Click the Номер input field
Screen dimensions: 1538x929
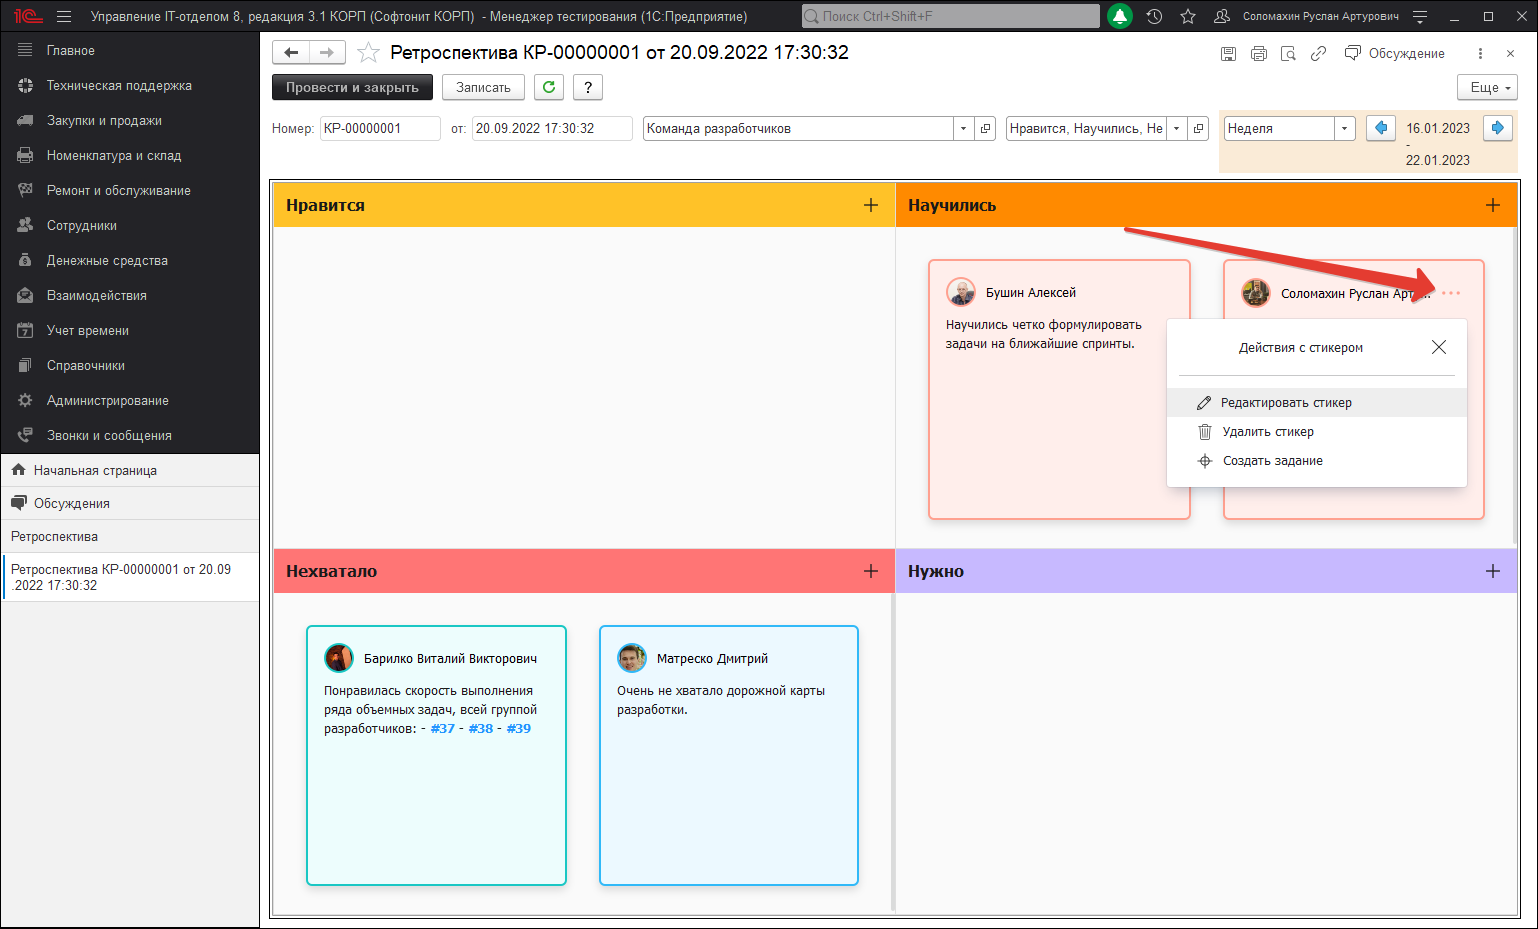click(x=379, y=129)
